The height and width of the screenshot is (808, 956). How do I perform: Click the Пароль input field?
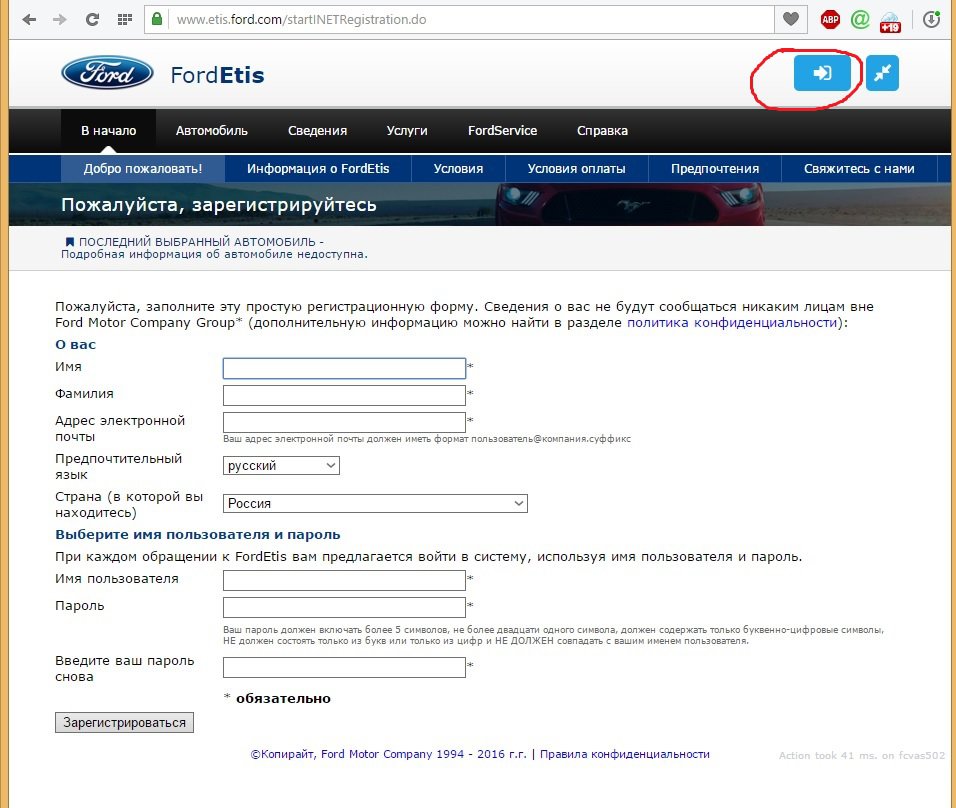(x=344, y=607)
